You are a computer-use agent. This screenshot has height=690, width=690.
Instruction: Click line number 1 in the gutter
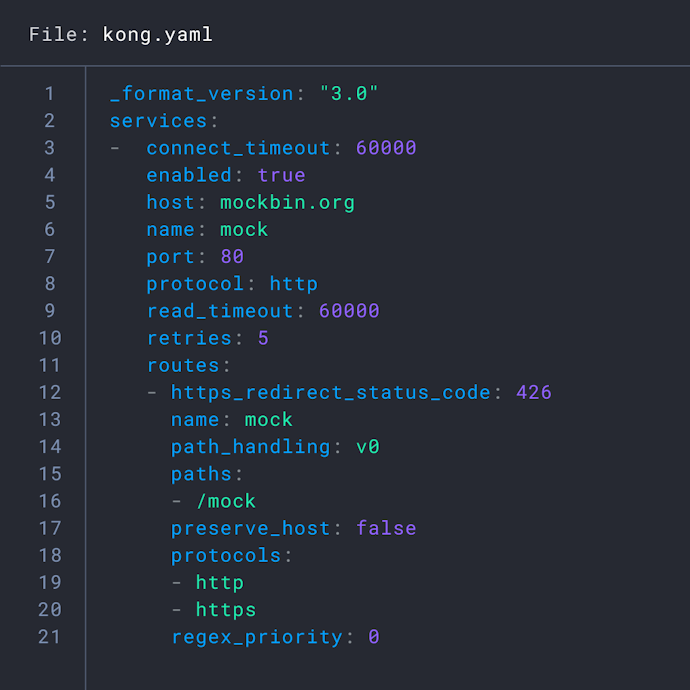click(x=50, y=94)
